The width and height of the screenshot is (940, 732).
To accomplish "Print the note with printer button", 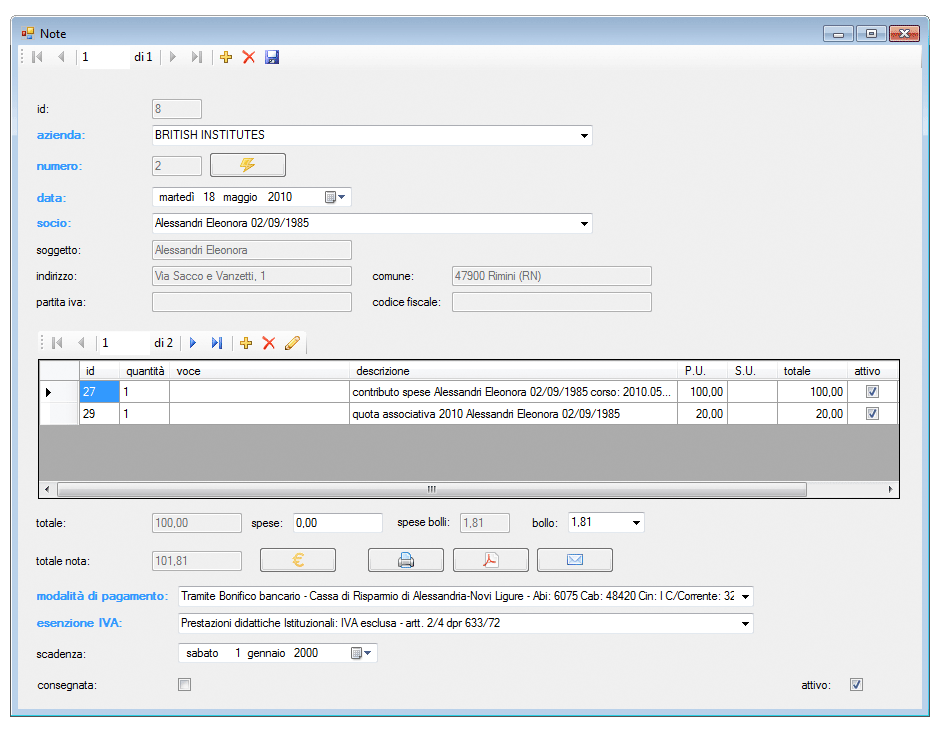I will click(x=406, y=560).
